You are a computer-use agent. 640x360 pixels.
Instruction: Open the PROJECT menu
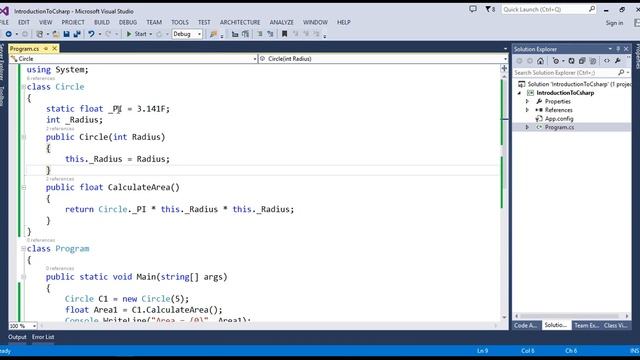(x=73, y=22)
